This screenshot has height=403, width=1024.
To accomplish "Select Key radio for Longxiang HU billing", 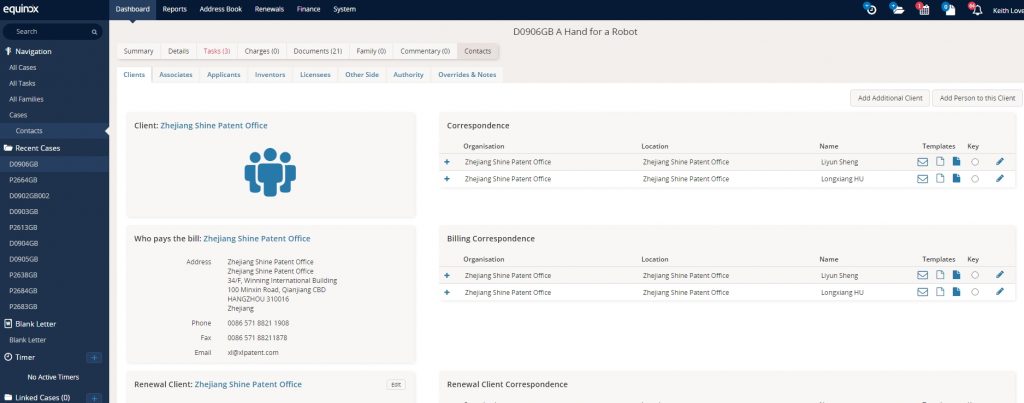I will (x=974, y=292).
